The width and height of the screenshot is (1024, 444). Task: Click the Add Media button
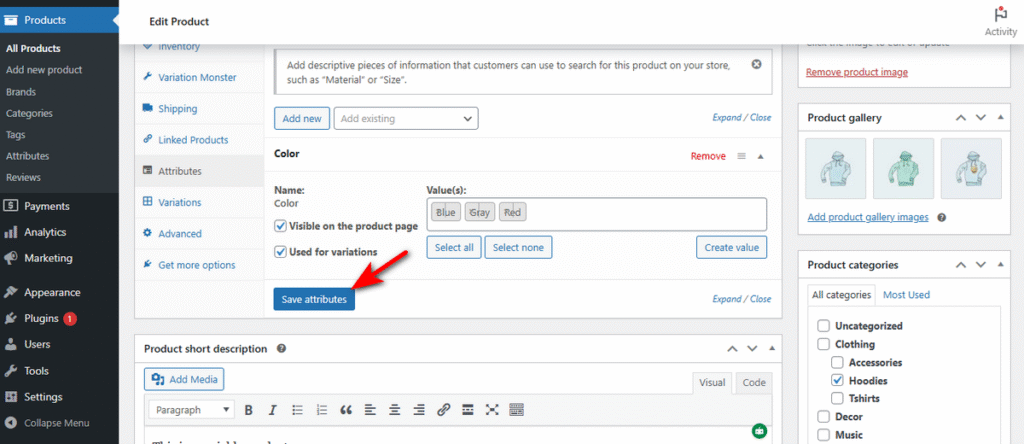[184, 379]
